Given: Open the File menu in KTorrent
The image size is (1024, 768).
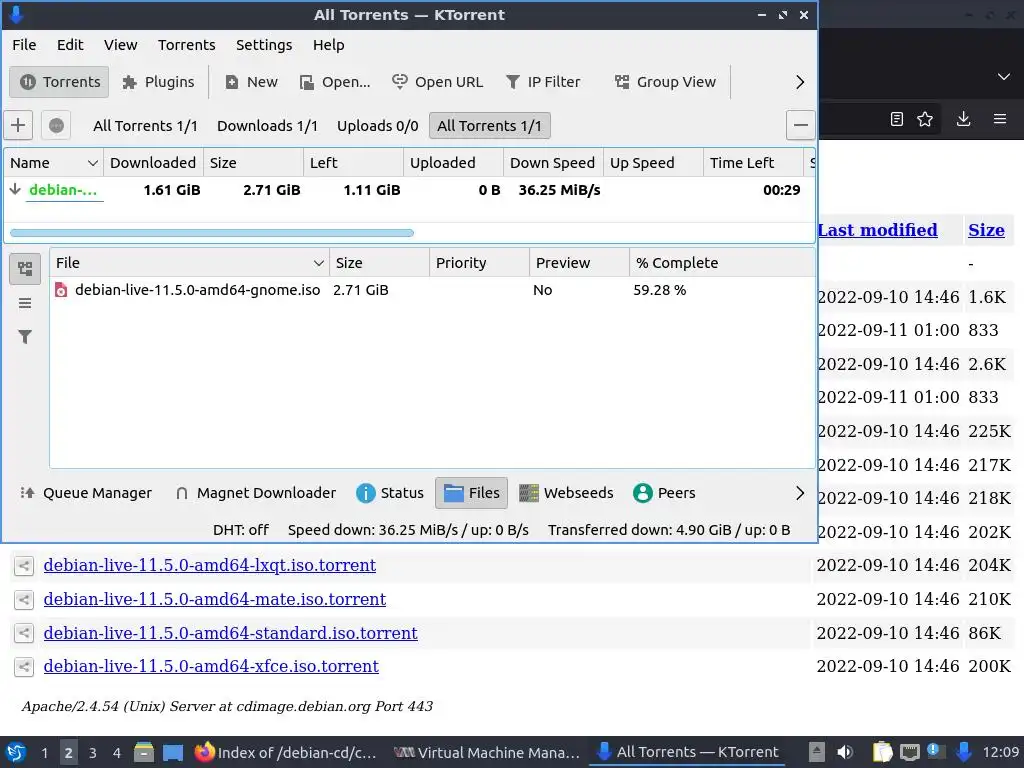Looking at the screenshot, I should click(24, 44).
